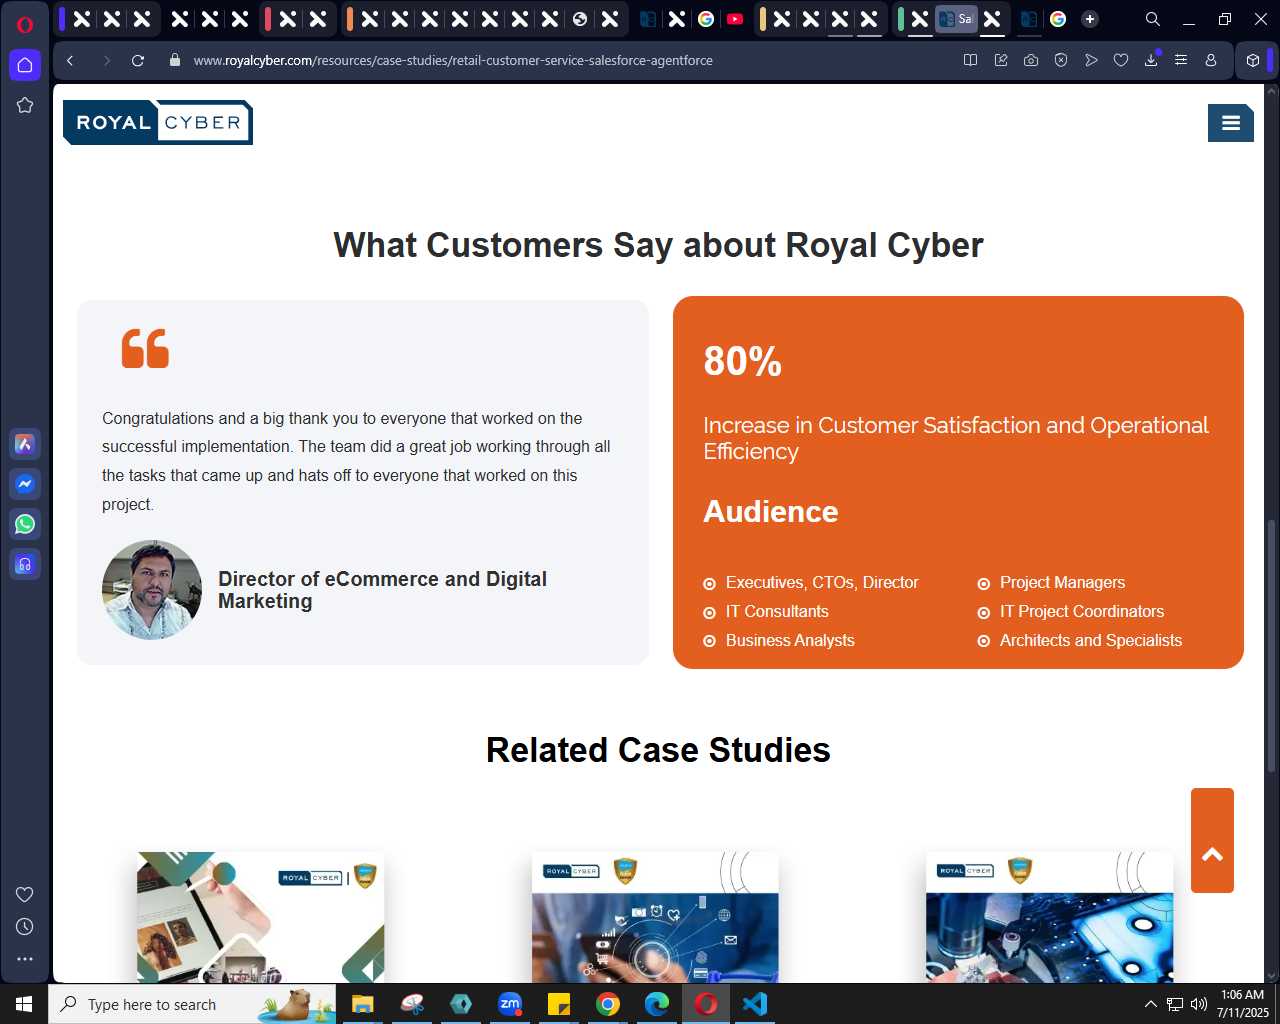
Task: Click the scroll-to-top orange arrow button
Action: [x=1212, y=840]
